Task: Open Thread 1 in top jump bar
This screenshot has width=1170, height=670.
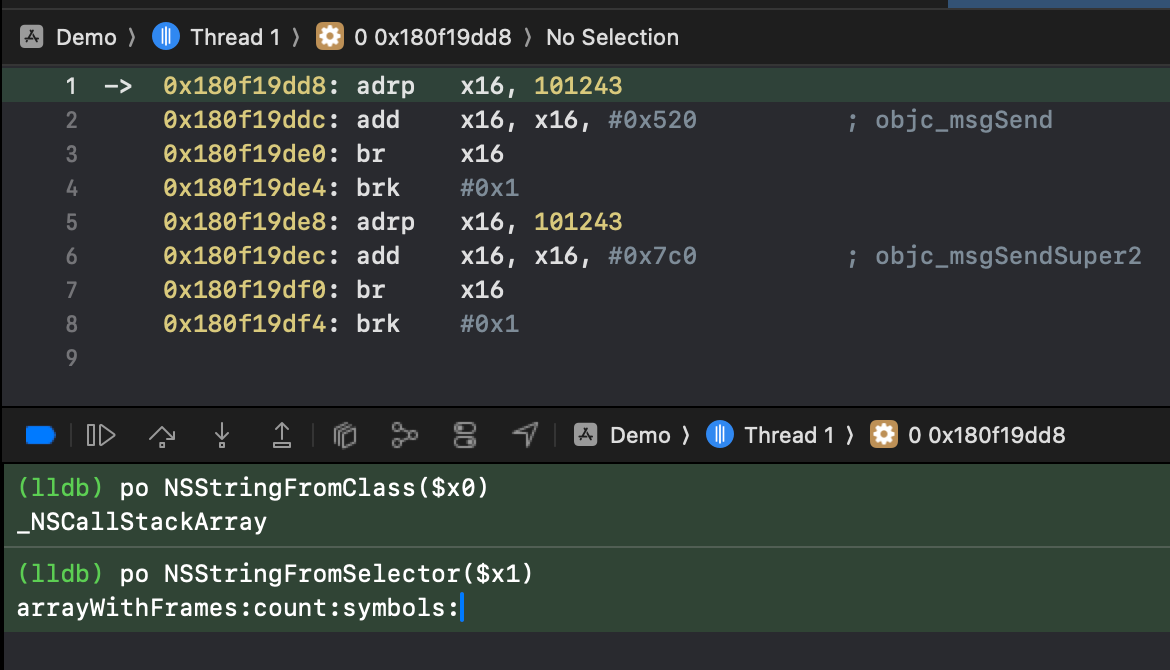Action: (216, 37)
